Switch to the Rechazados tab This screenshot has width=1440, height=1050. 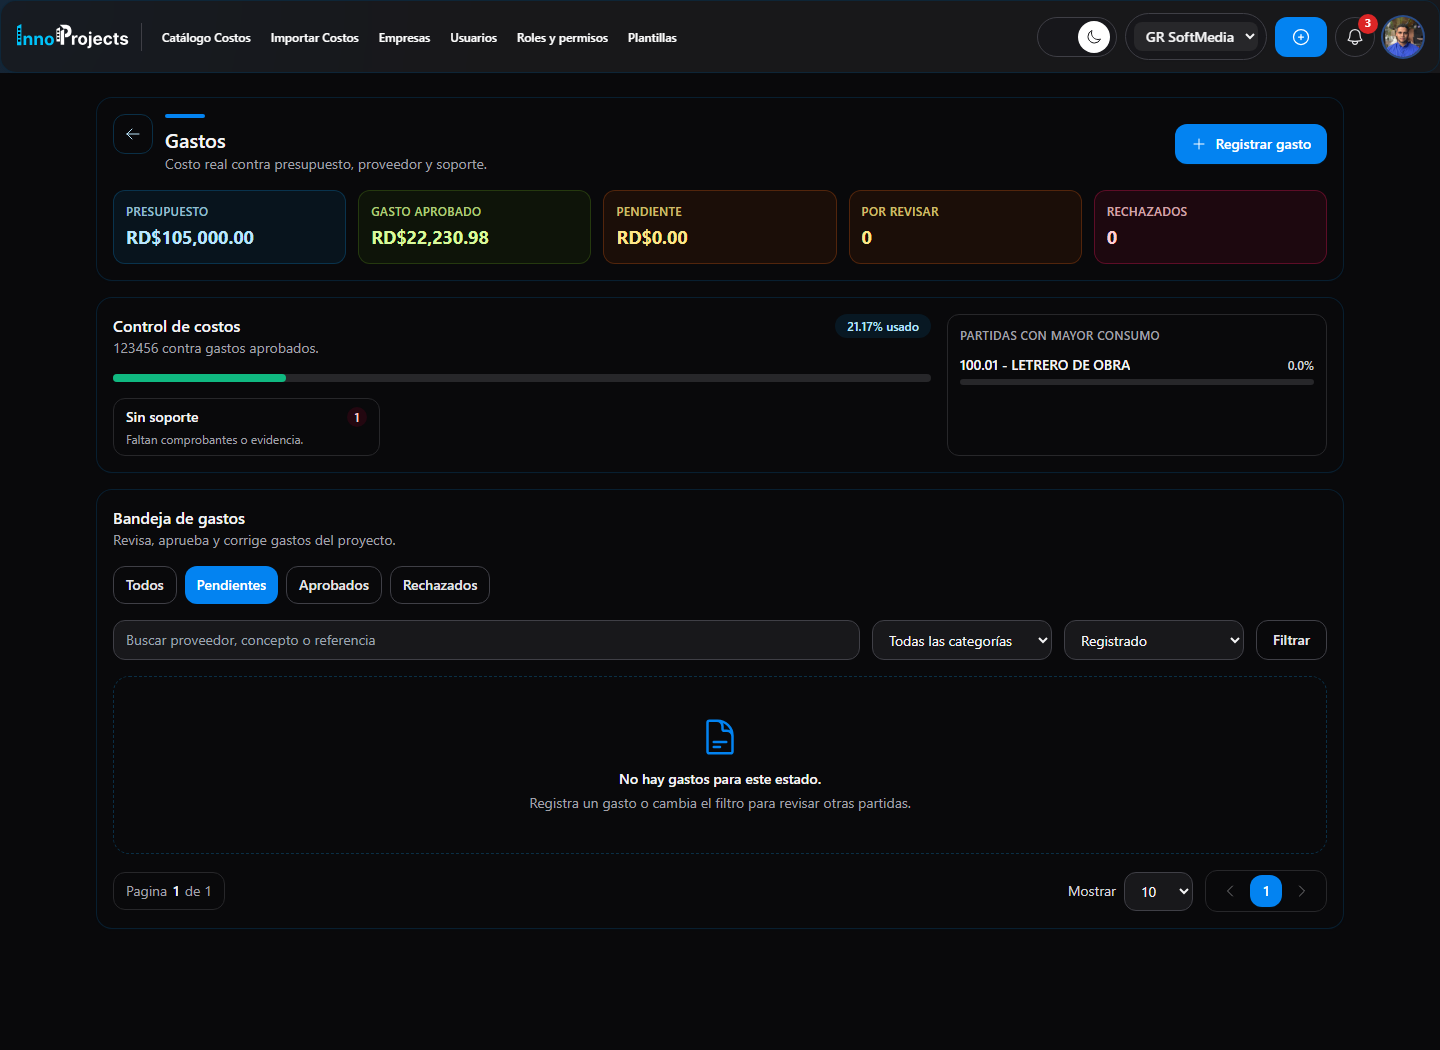tap(440, 585)
